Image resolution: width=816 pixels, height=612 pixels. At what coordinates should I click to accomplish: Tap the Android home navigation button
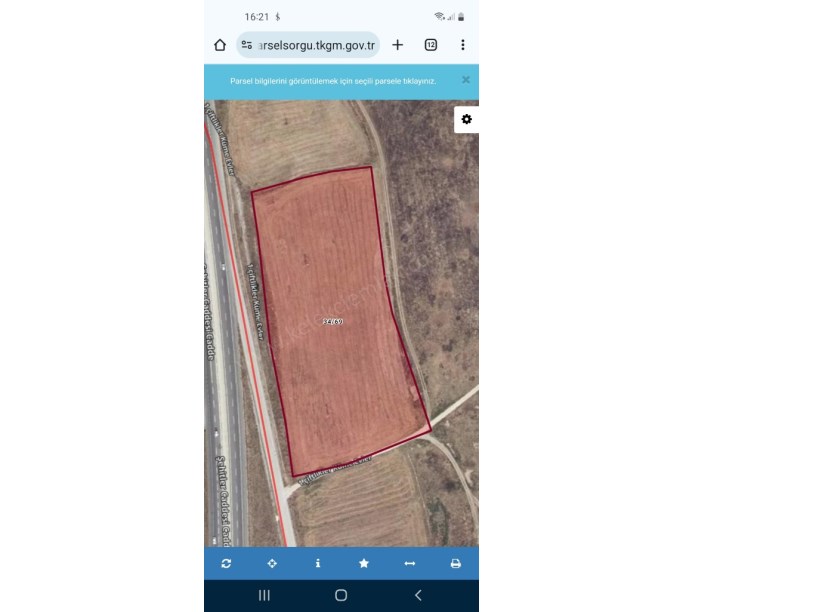point(341,595)
